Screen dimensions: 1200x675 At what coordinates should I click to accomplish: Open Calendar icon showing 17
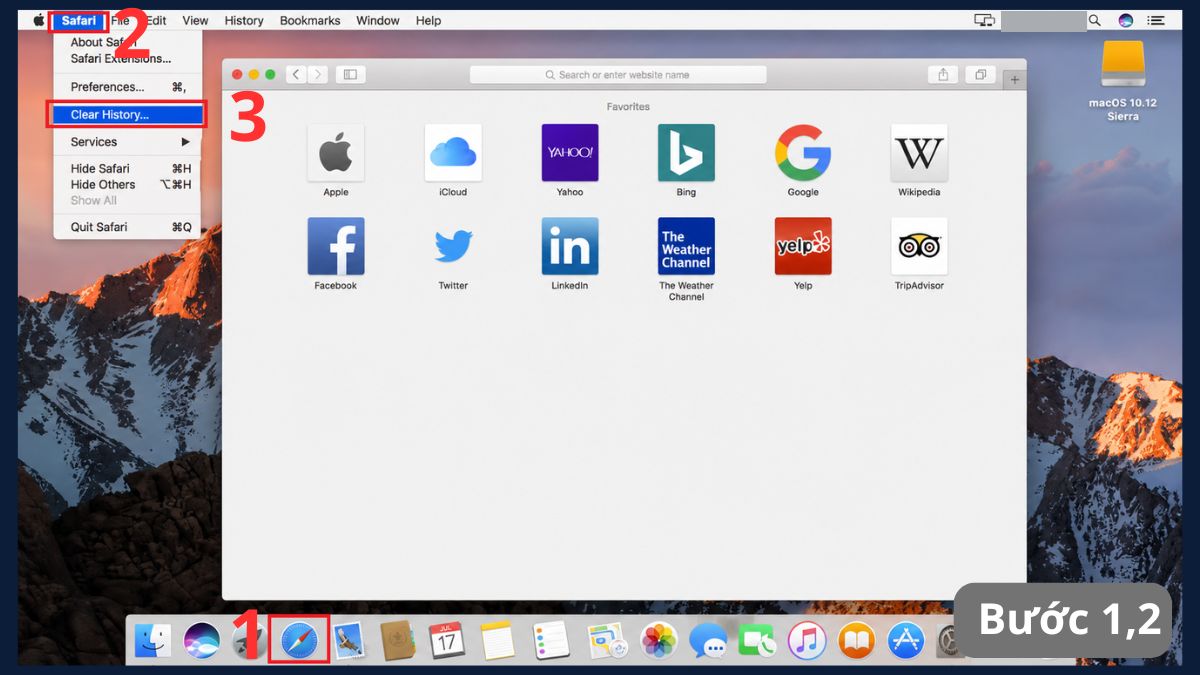click(447, 641)
